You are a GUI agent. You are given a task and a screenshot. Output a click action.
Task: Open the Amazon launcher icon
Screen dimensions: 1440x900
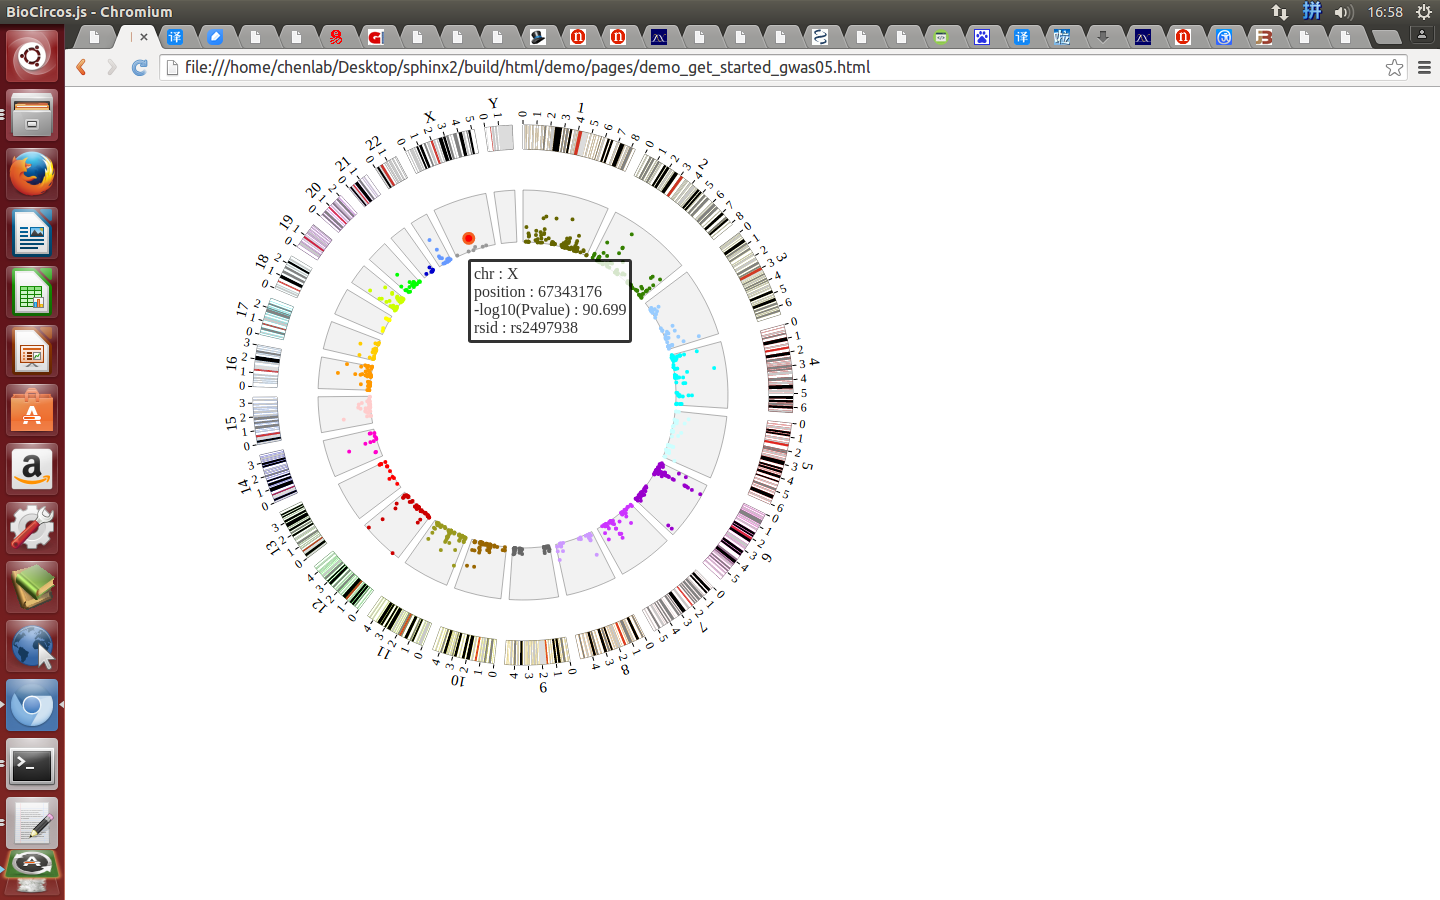32,469
